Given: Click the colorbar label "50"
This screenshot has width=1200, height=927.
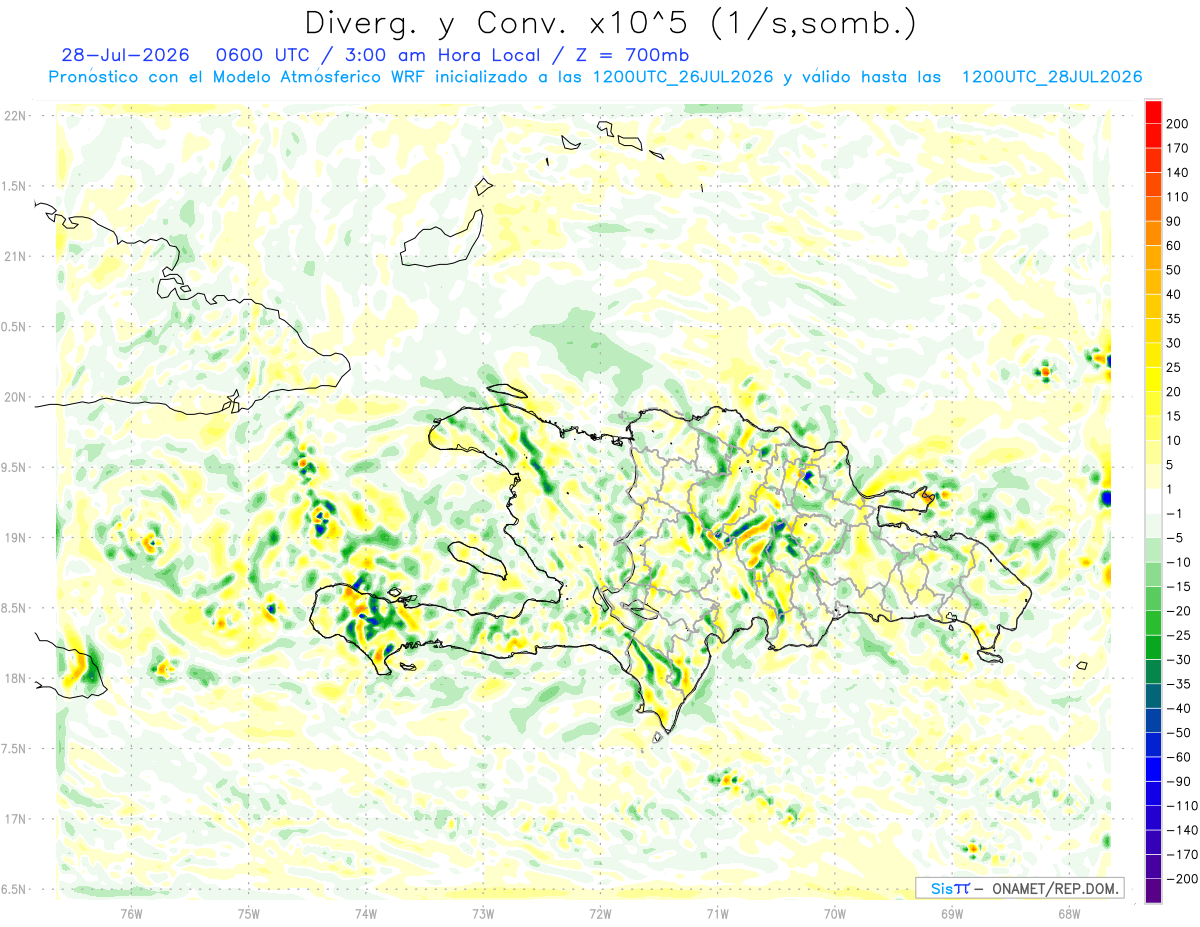Looking at the screenshot, I should (1174, 270).
